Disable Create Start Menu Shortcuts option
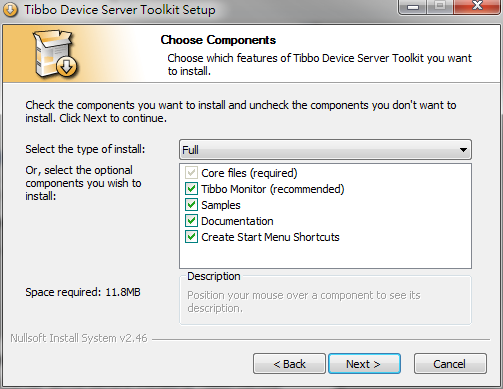Screen dimensions: 503x389 (191, 237)
